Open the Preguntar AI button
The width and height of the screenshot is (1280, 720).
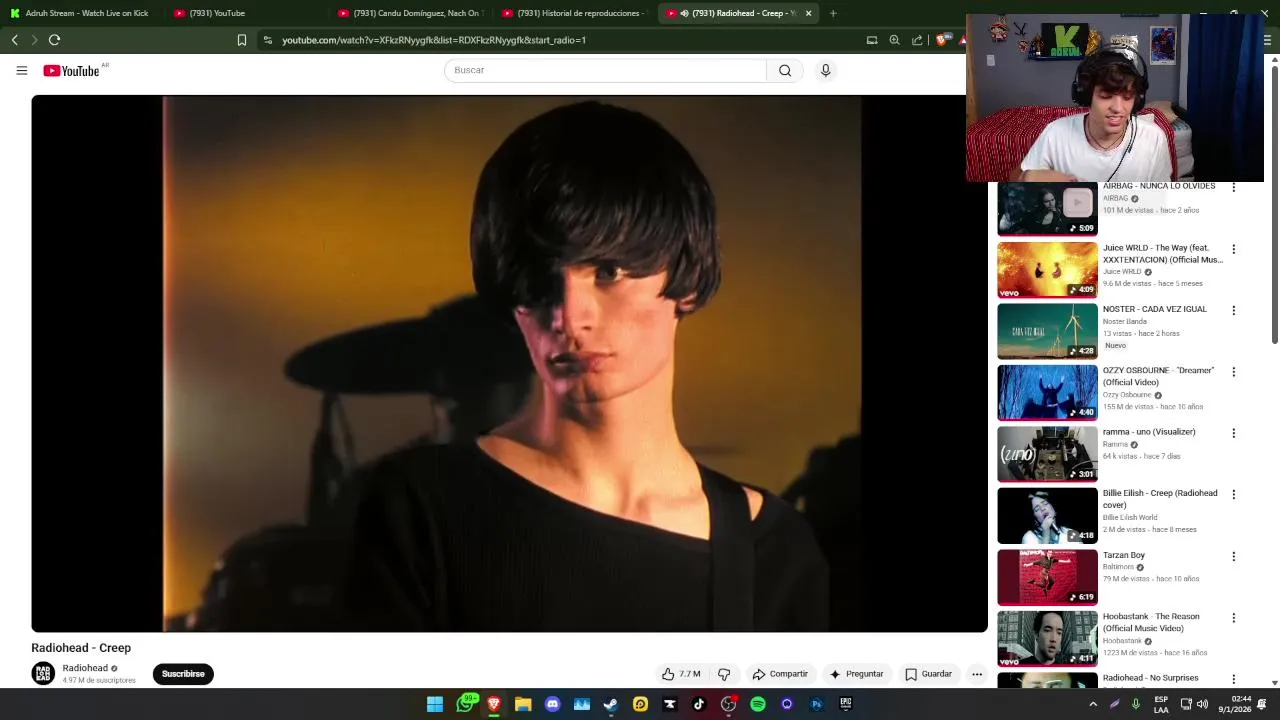[856, 674]
